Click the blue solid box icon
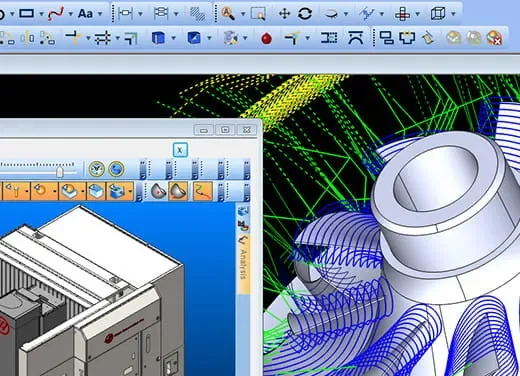This screenshot has width=520, height=376. [x=158, y=38]
